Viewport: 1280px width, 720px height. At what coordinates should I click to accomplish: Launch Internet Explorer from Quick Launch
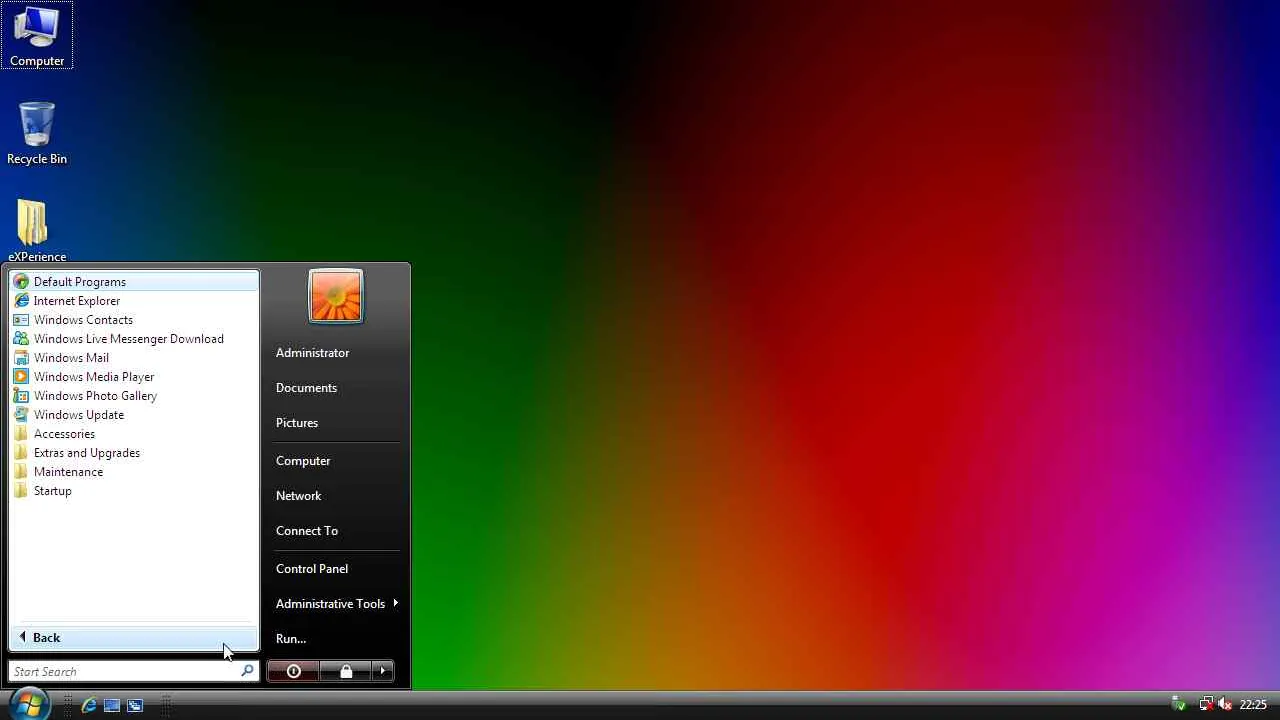click(89, 705)
